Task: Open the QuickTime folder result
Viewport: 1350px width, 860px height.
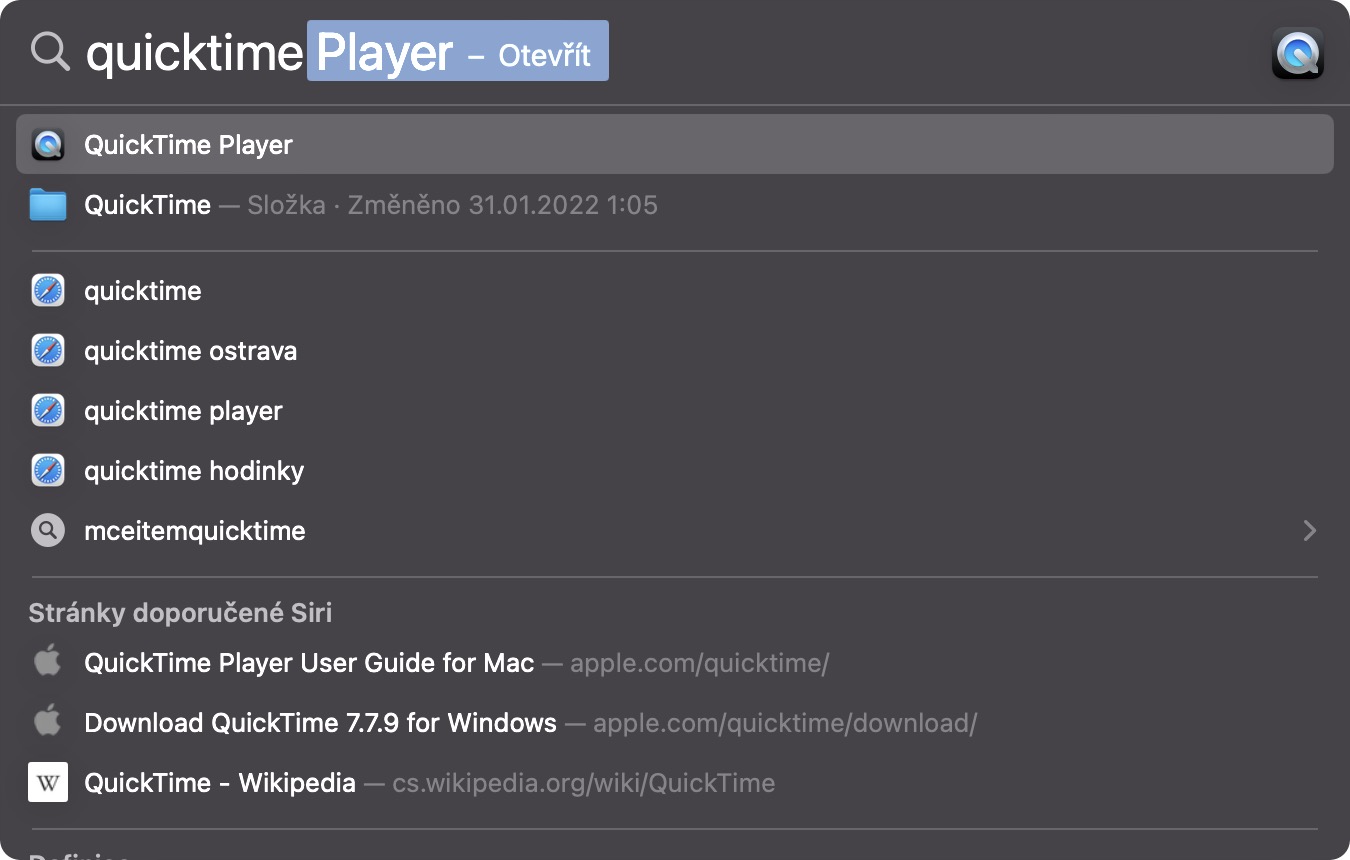Action: coord(148,205)
